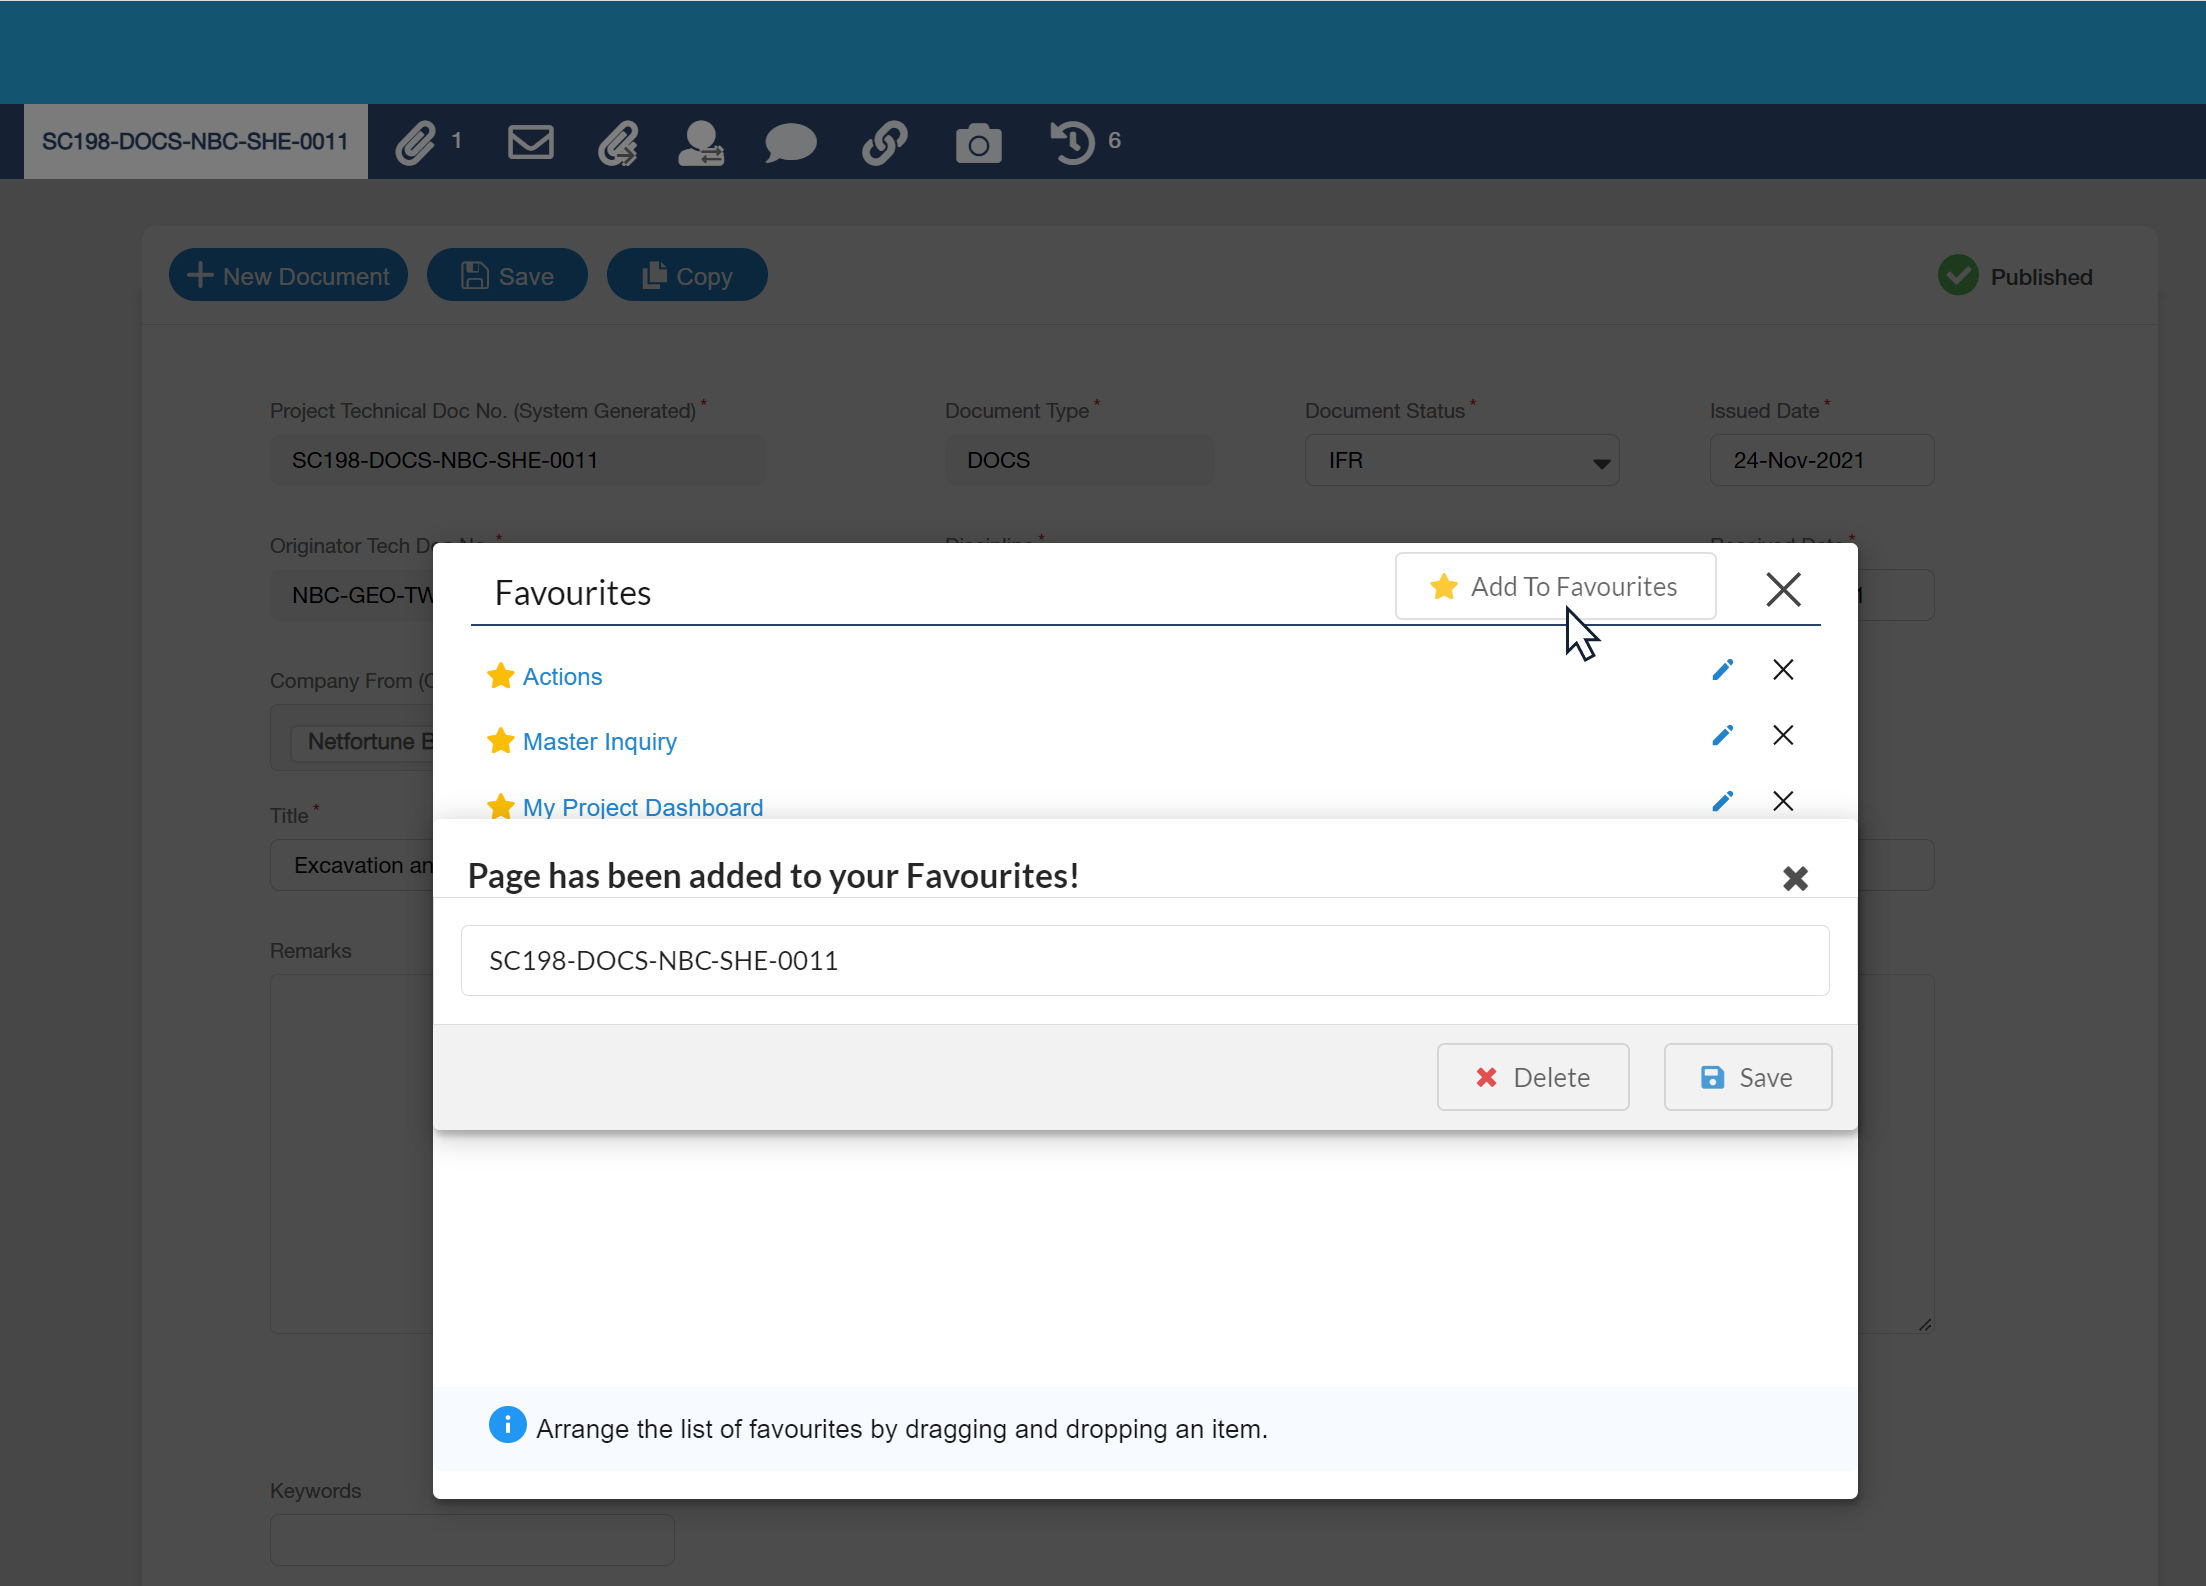Click the camera snapshot icon

[978, 144]
